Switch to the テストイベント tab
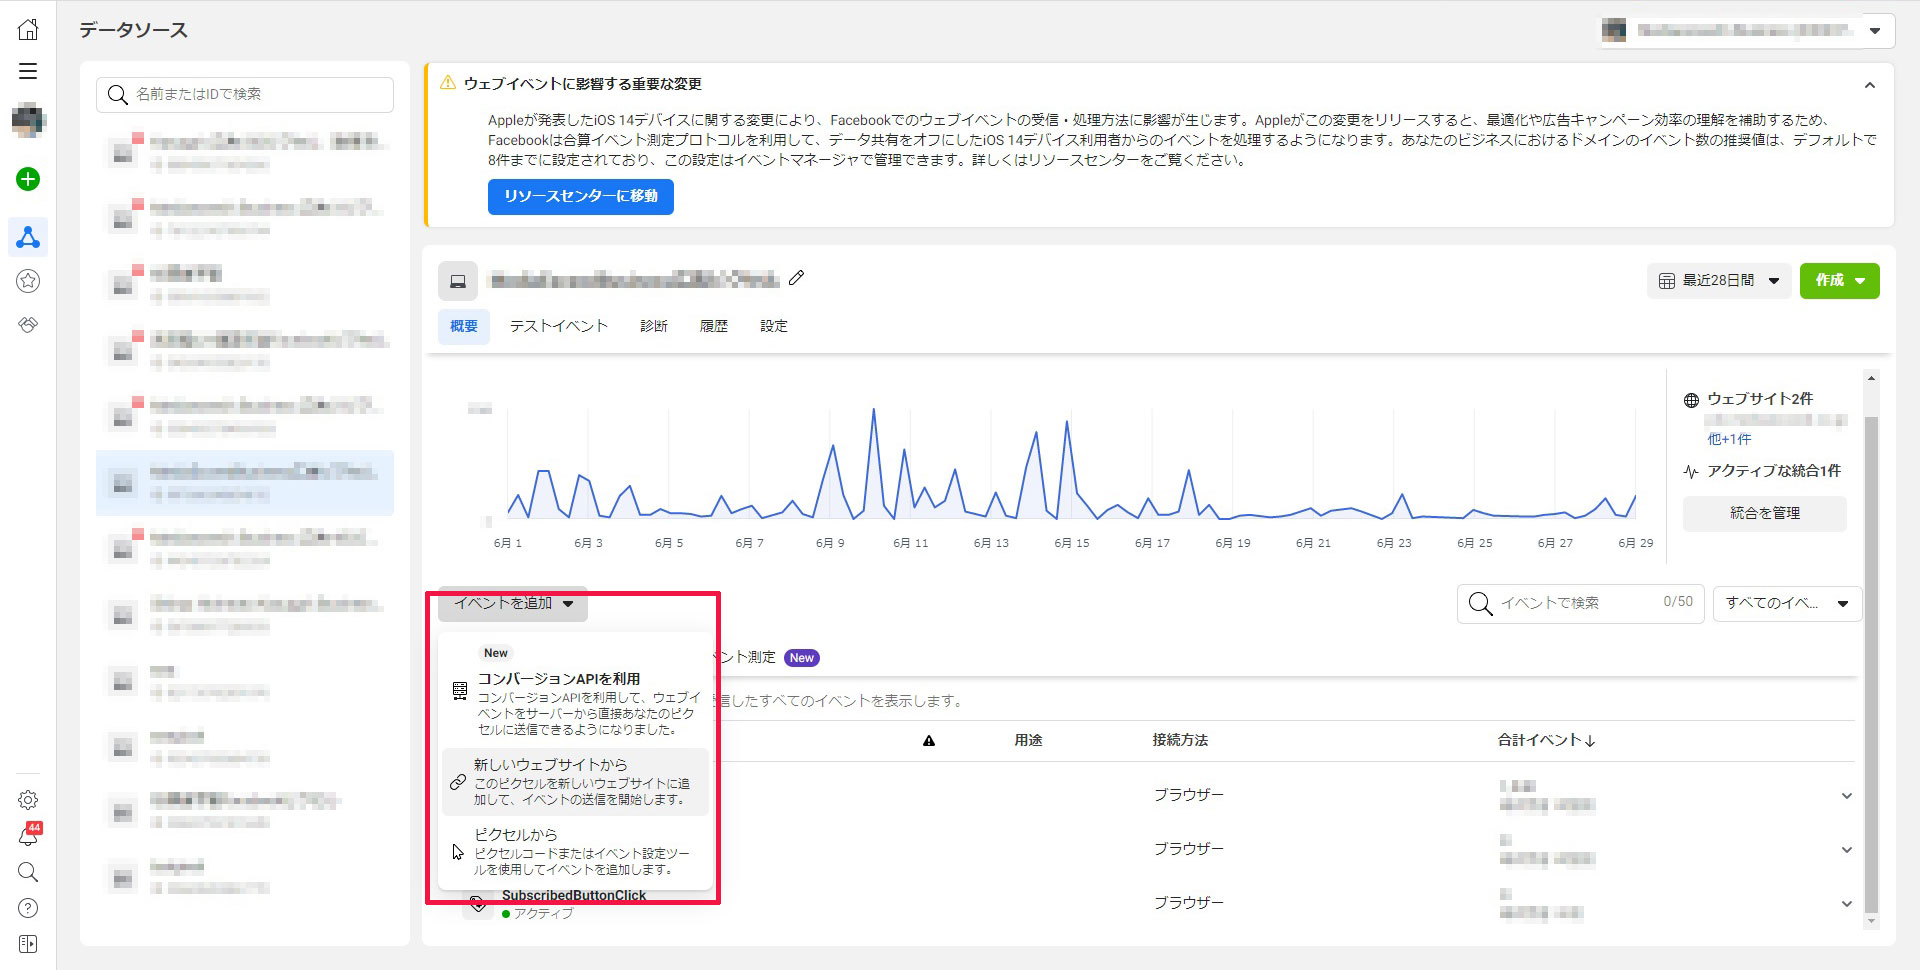 click(x=559, y=326)
